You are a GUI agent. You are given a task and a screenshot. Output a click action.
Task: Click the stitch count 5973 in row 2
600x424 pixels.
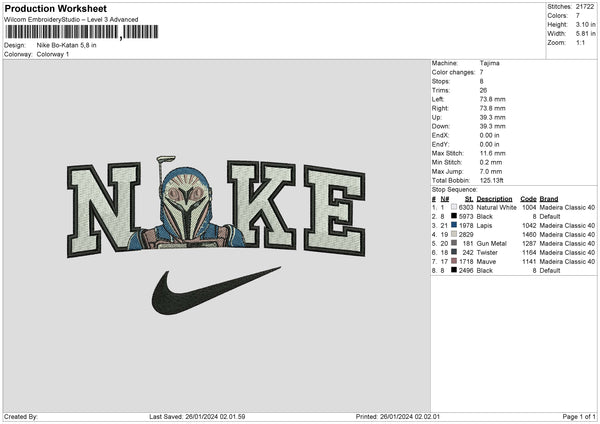pos(466,217)
